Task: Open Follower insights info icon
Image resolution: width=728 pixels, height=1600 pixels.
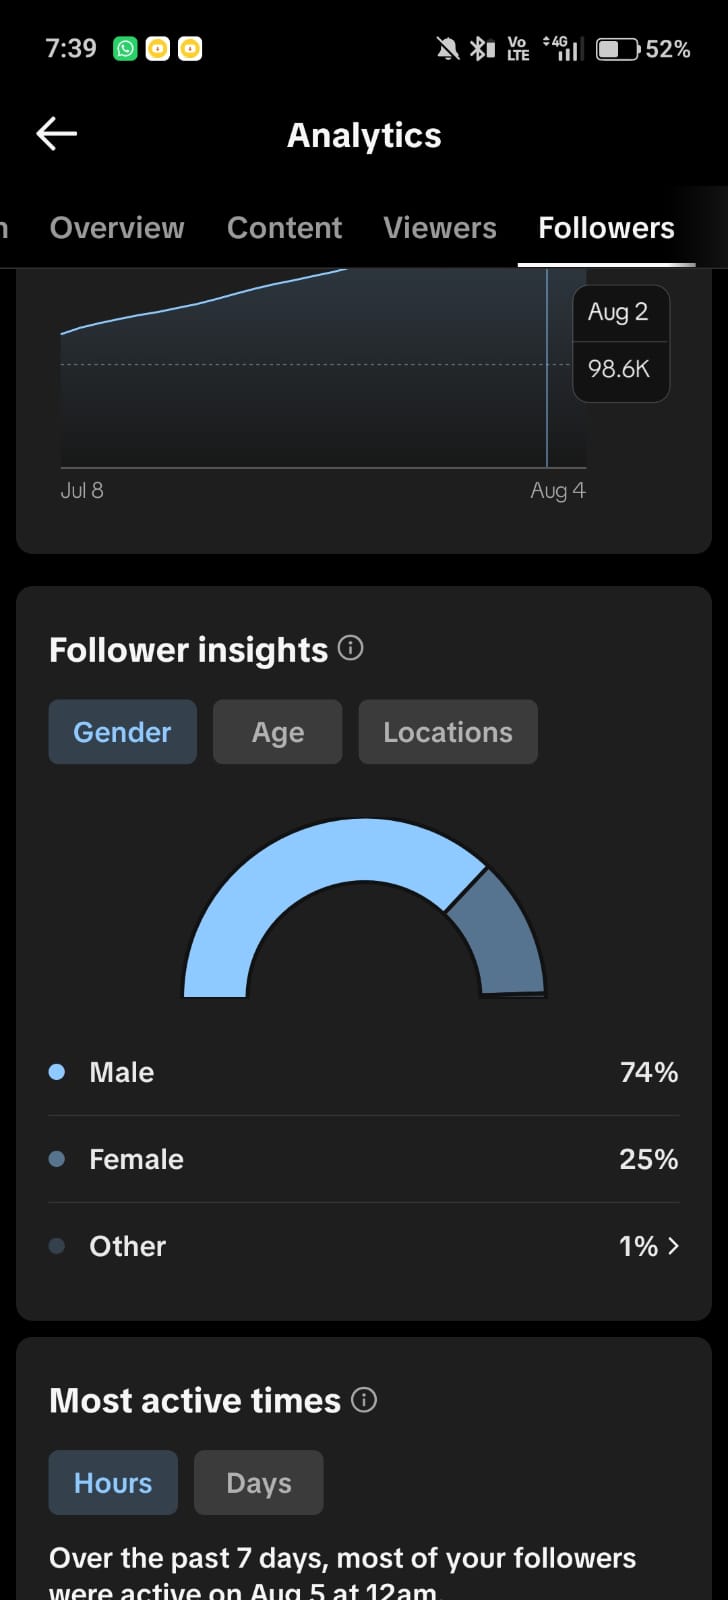Action: point(350,648)
